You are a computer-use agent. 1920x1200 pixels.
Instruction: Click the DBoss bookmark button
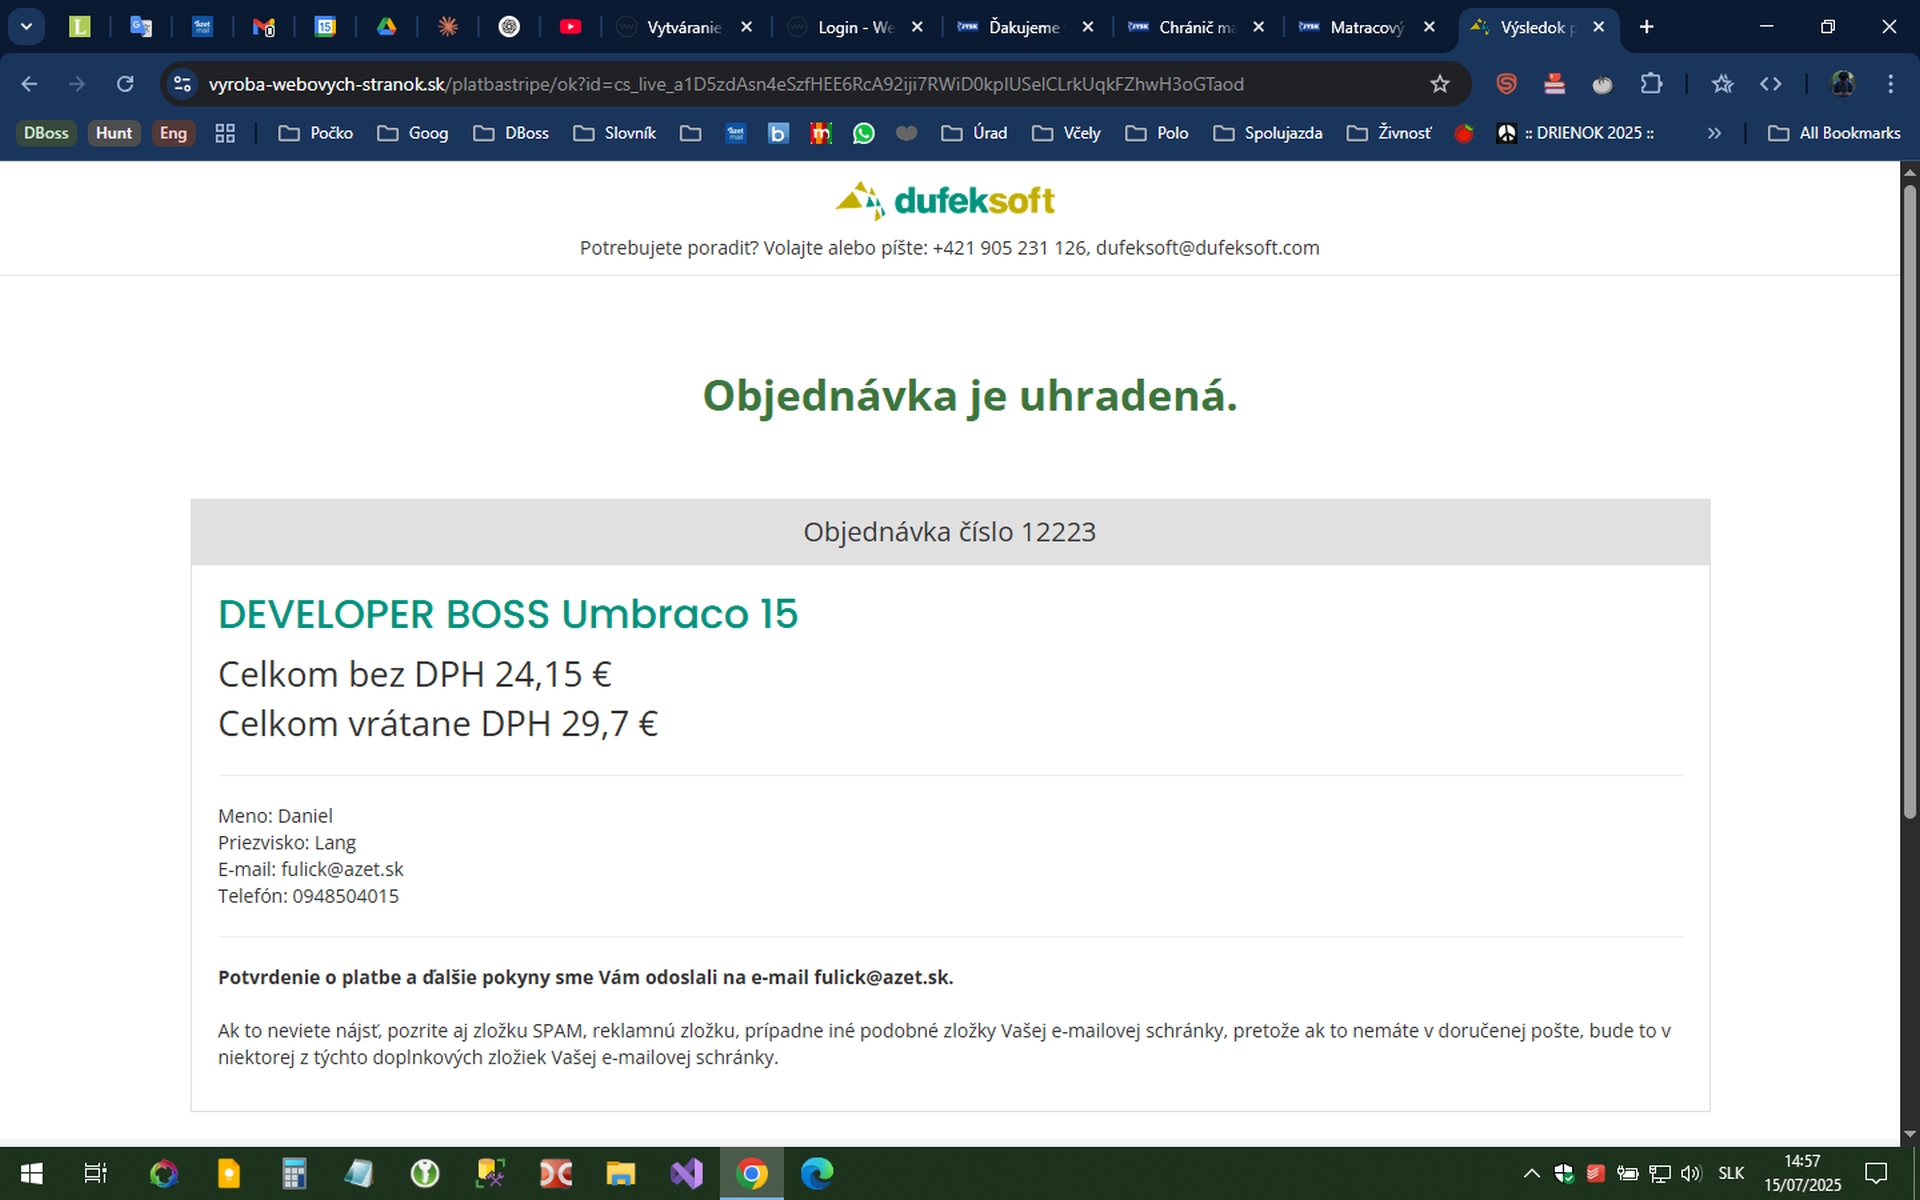[46, 133]
